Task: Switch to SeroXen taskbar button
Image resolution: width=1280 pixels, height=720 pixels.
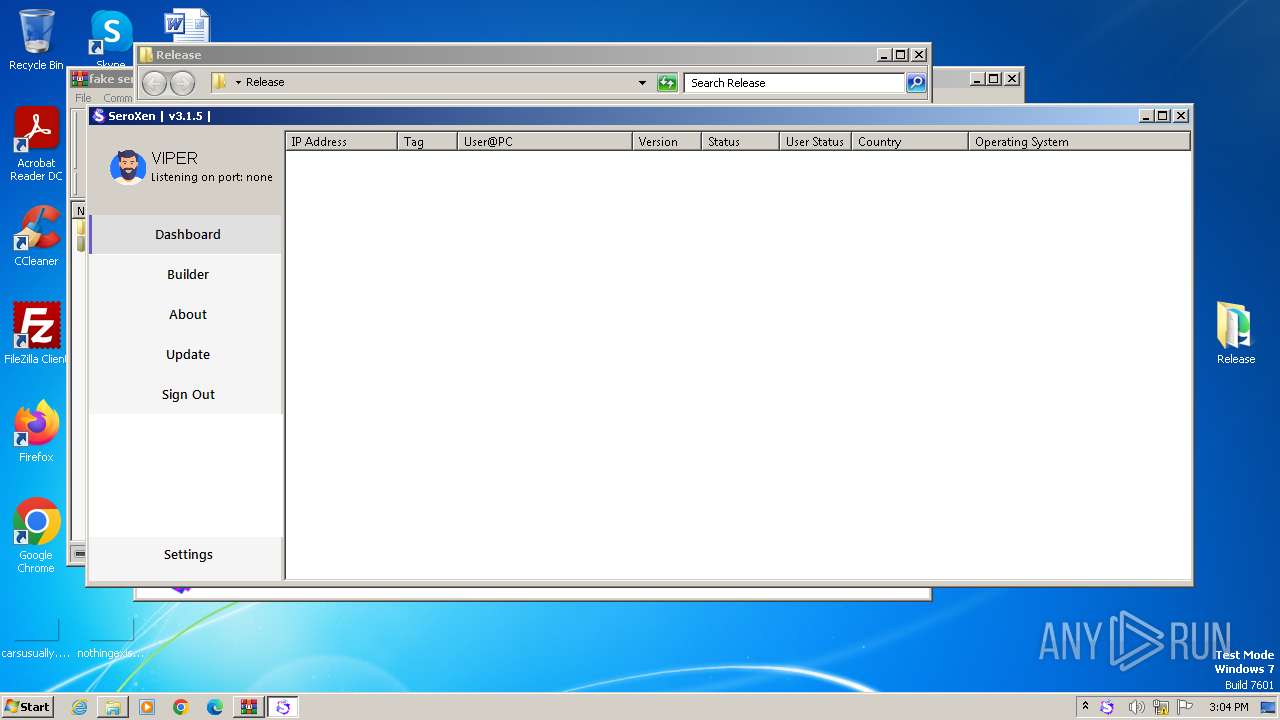Action: point(283,707)
